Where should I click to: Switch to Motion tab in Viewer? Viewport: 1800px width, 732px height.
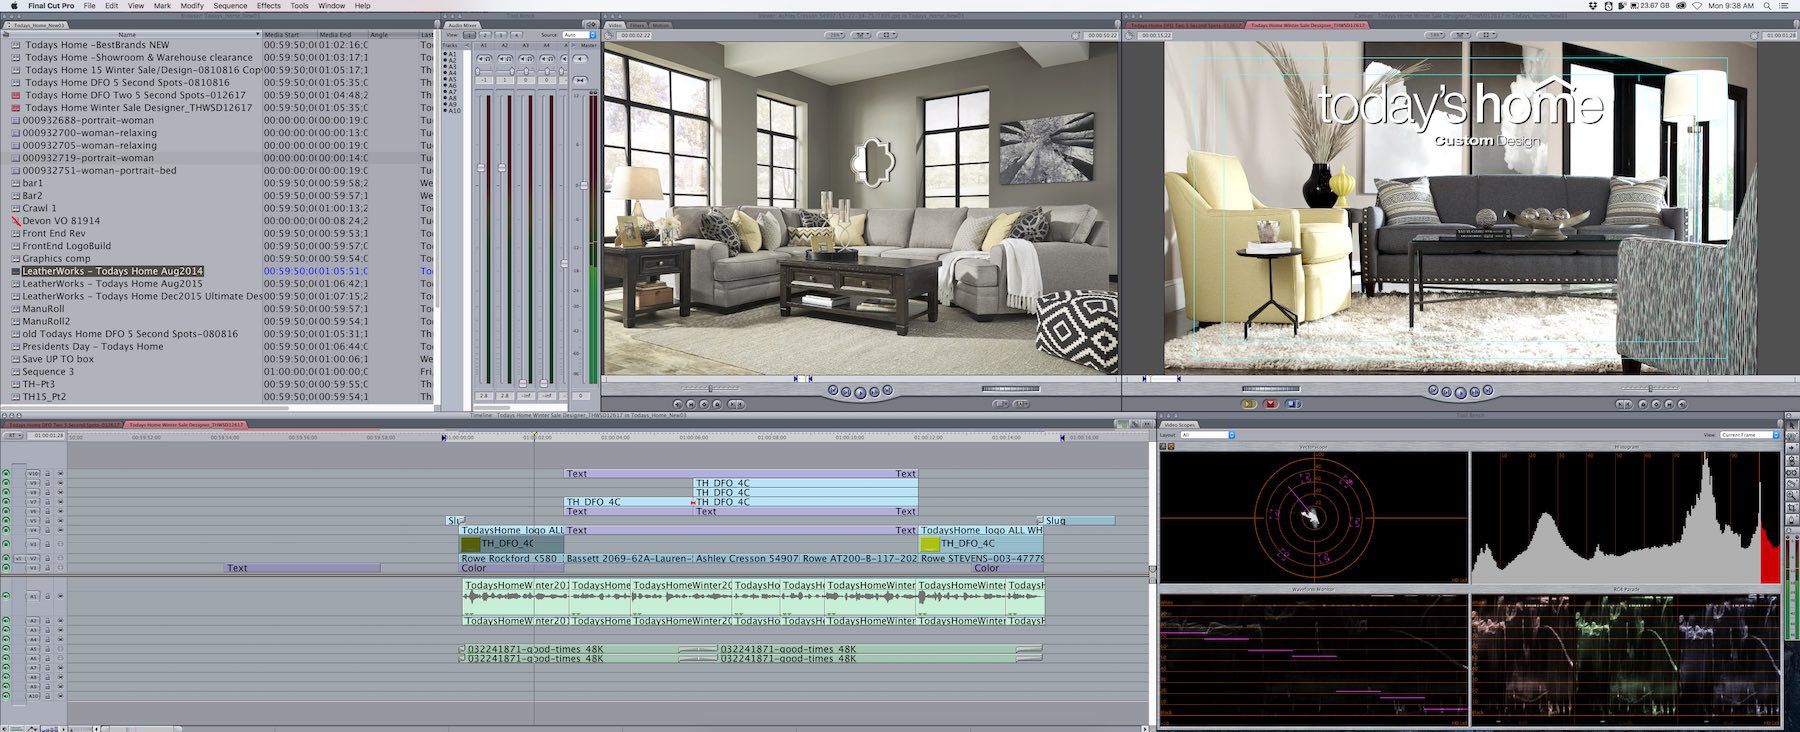tap(660, 24)
